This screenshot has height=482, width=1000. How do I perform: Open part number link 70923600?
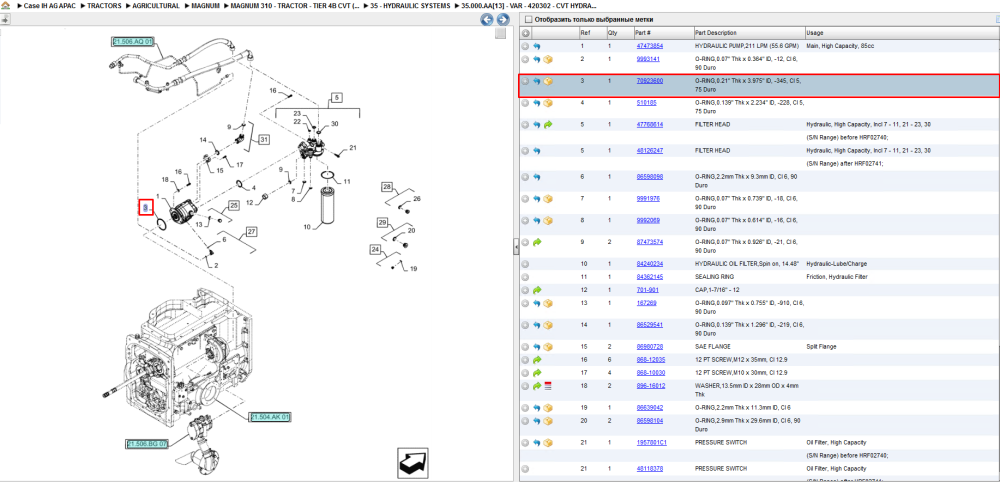650,81
